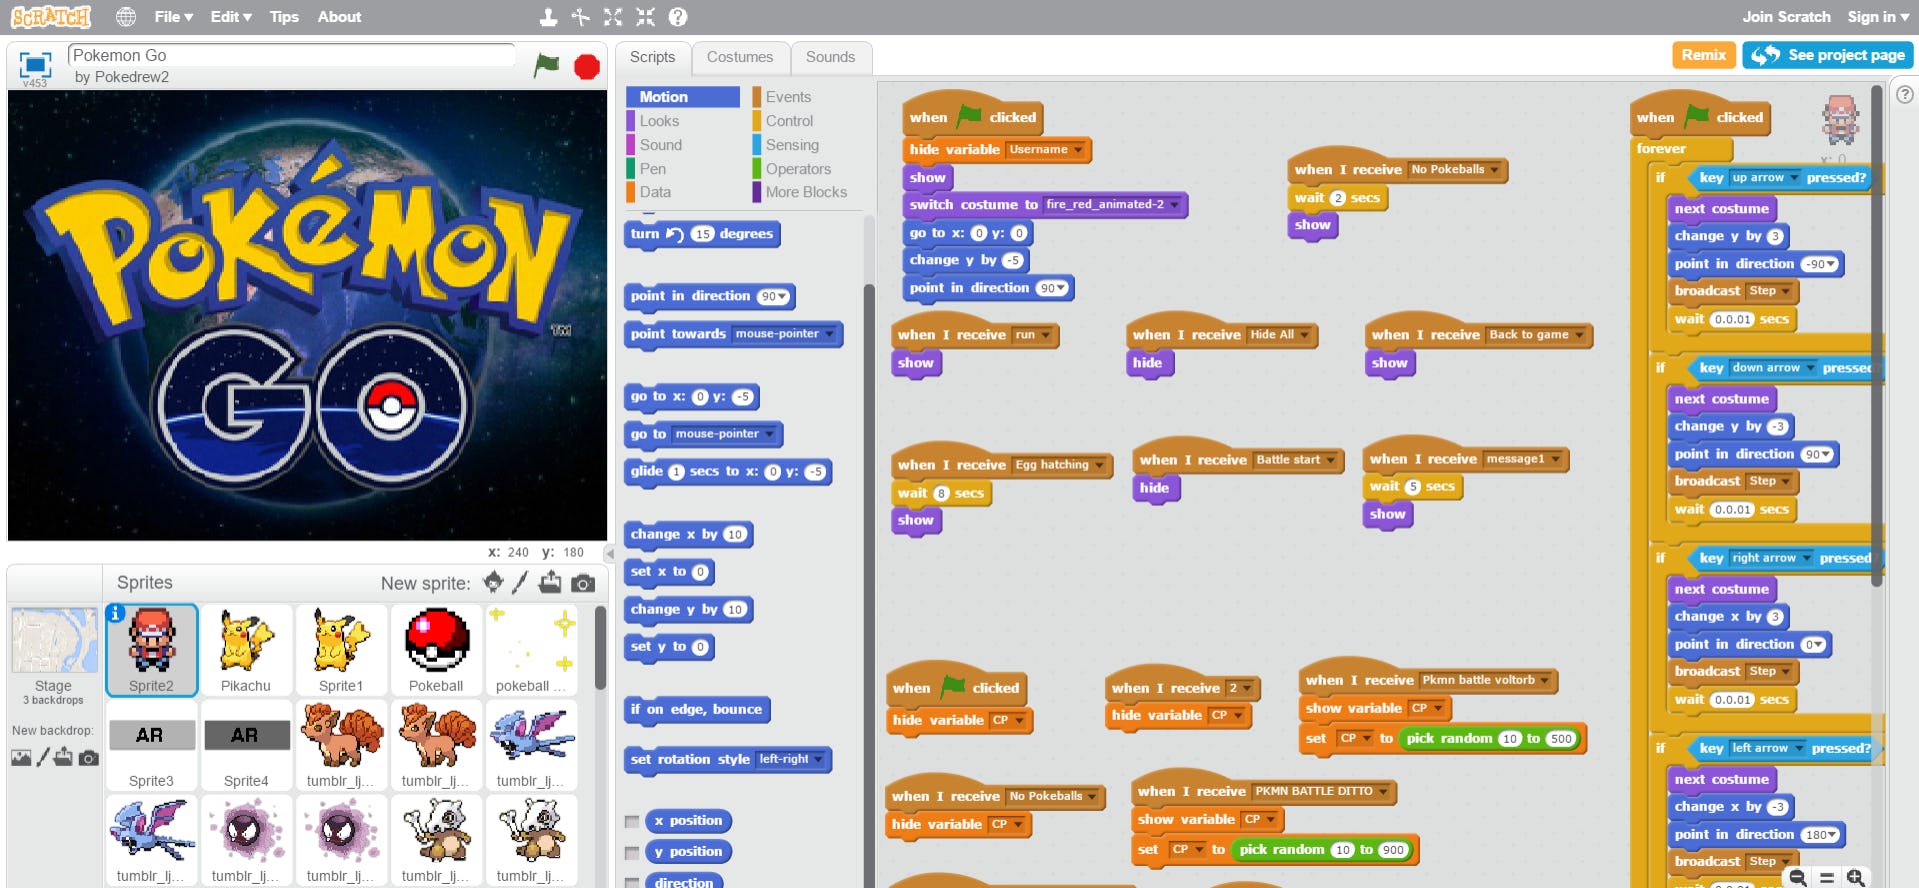Select the Pokeball sprite thumbnail
This screenshot has height=888, width=1919.
436,649
